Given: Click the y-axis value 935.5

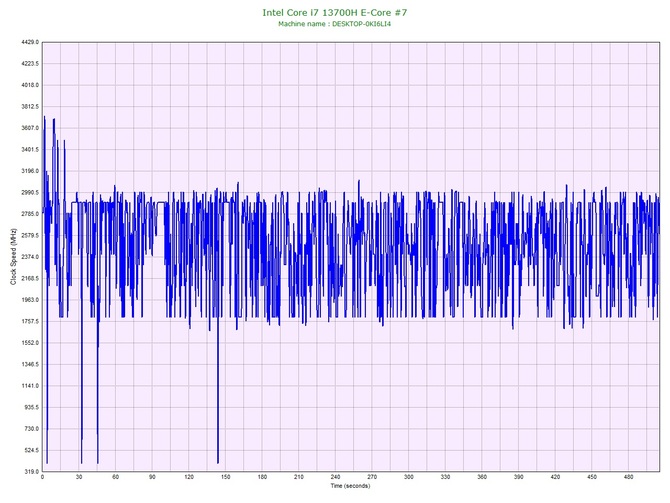Looking at the screenshot, I should (x=31, y=407).
